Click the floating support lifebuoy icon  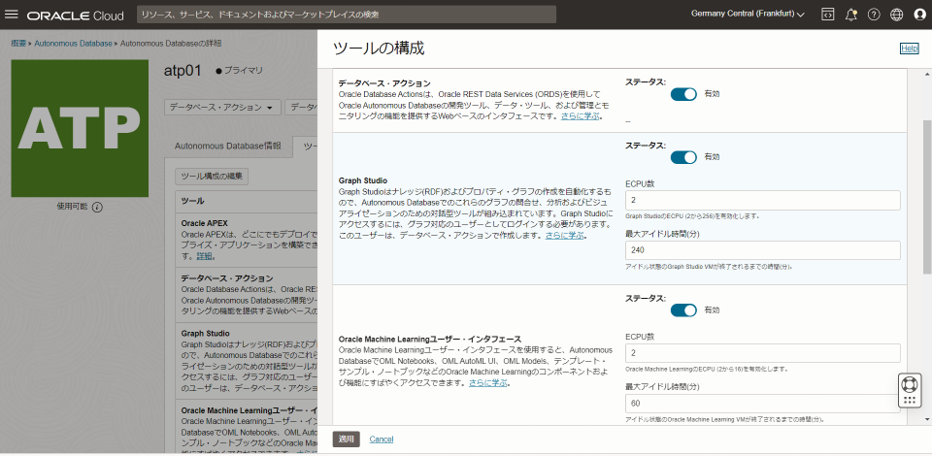coord(909,384)
